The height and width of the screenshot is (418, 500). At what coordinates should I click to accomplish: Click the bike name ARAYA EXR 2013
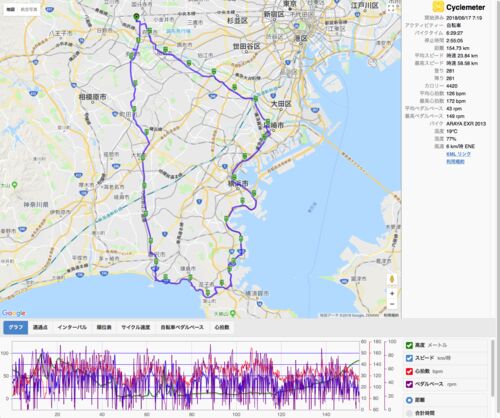point(466,124)
